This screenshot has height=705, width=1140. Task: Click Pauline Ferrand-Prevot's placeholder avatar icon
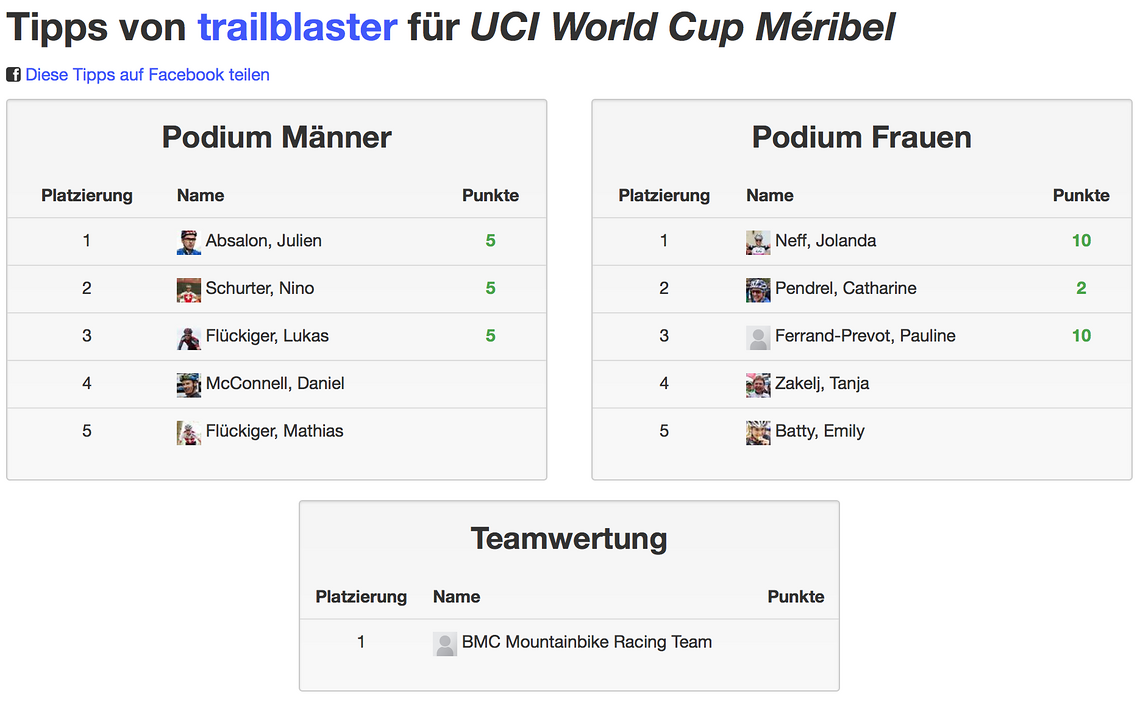[x=758, y=337]
